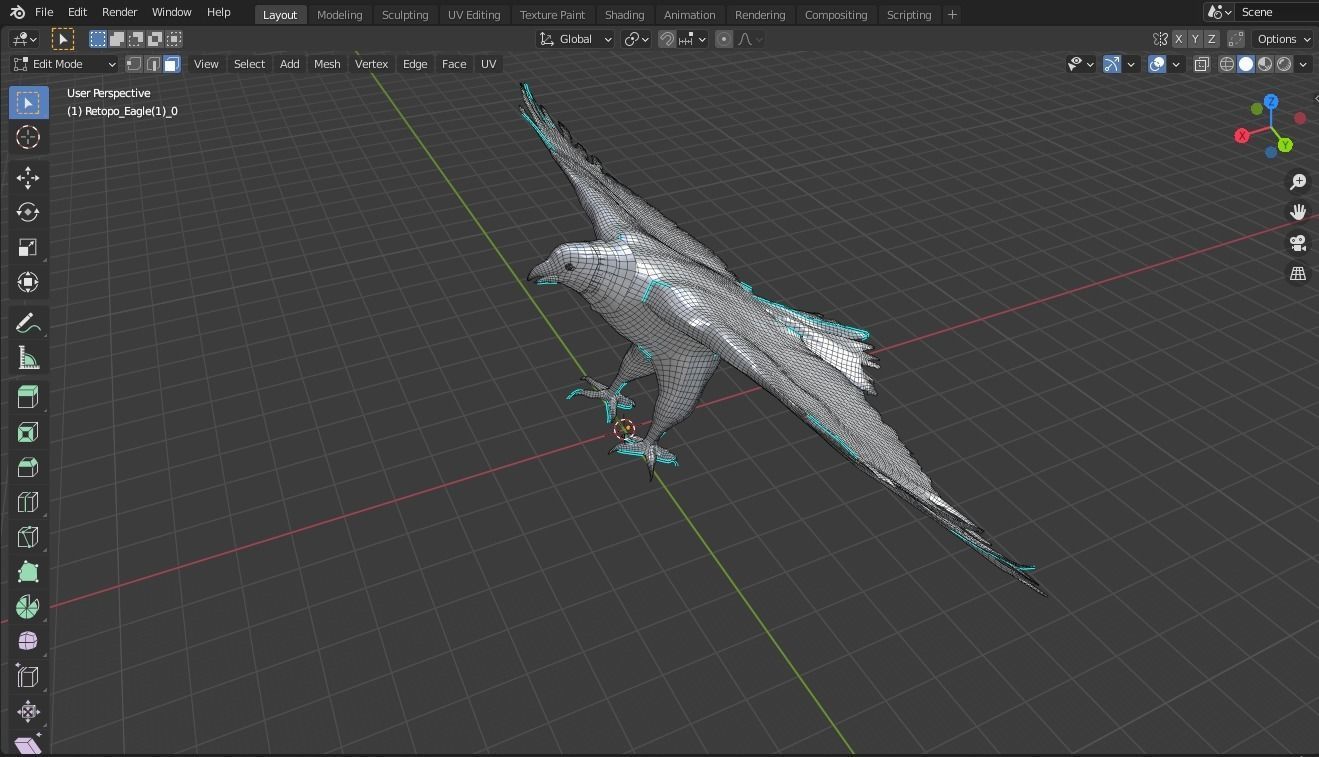Click the Tweak active tool icon
This screenshot has height=757, width=1319.
point(63,39)
